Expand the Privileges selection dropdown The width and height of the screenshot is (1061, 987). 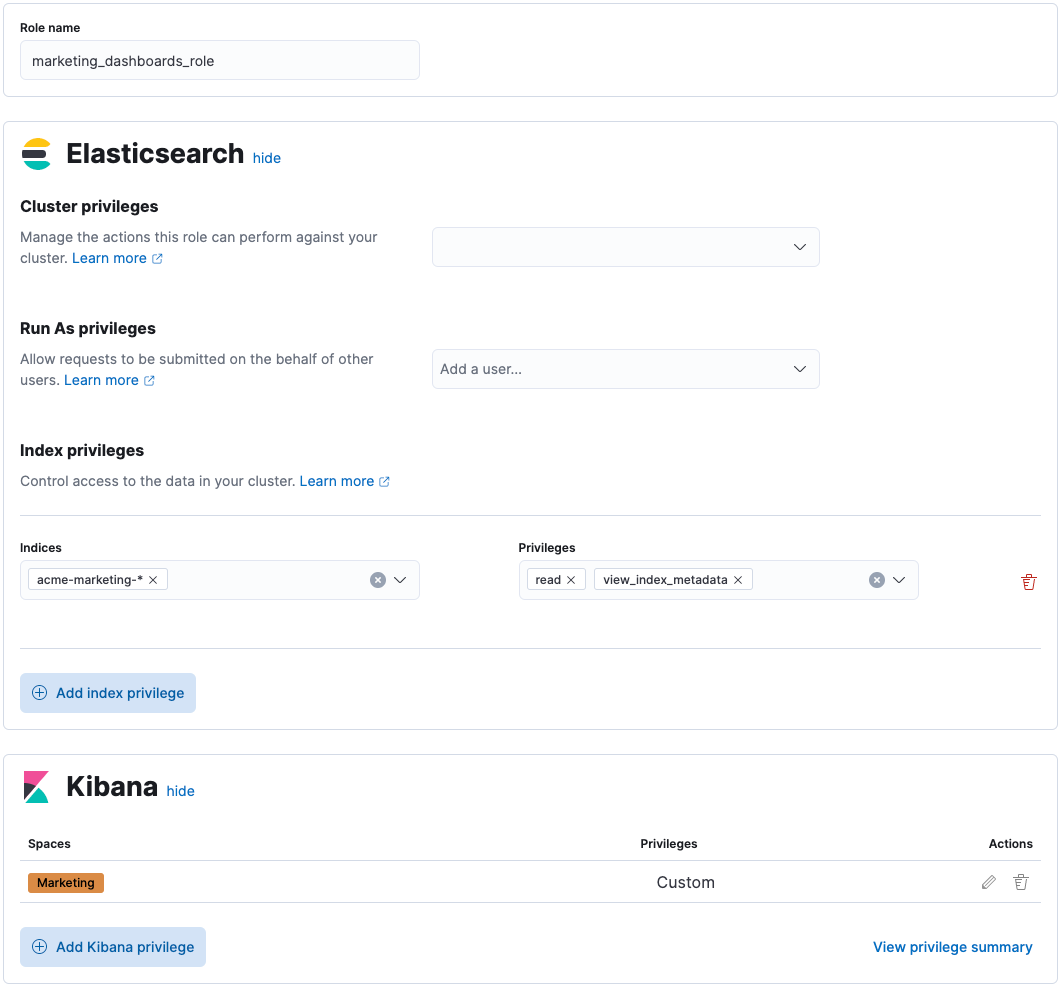coord(898,579)
